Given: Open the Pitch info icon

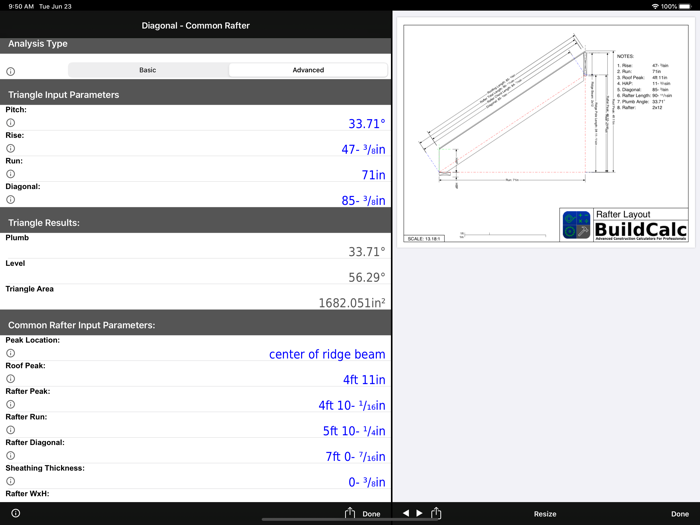Looking at the screenshot, I should (11, 123).
